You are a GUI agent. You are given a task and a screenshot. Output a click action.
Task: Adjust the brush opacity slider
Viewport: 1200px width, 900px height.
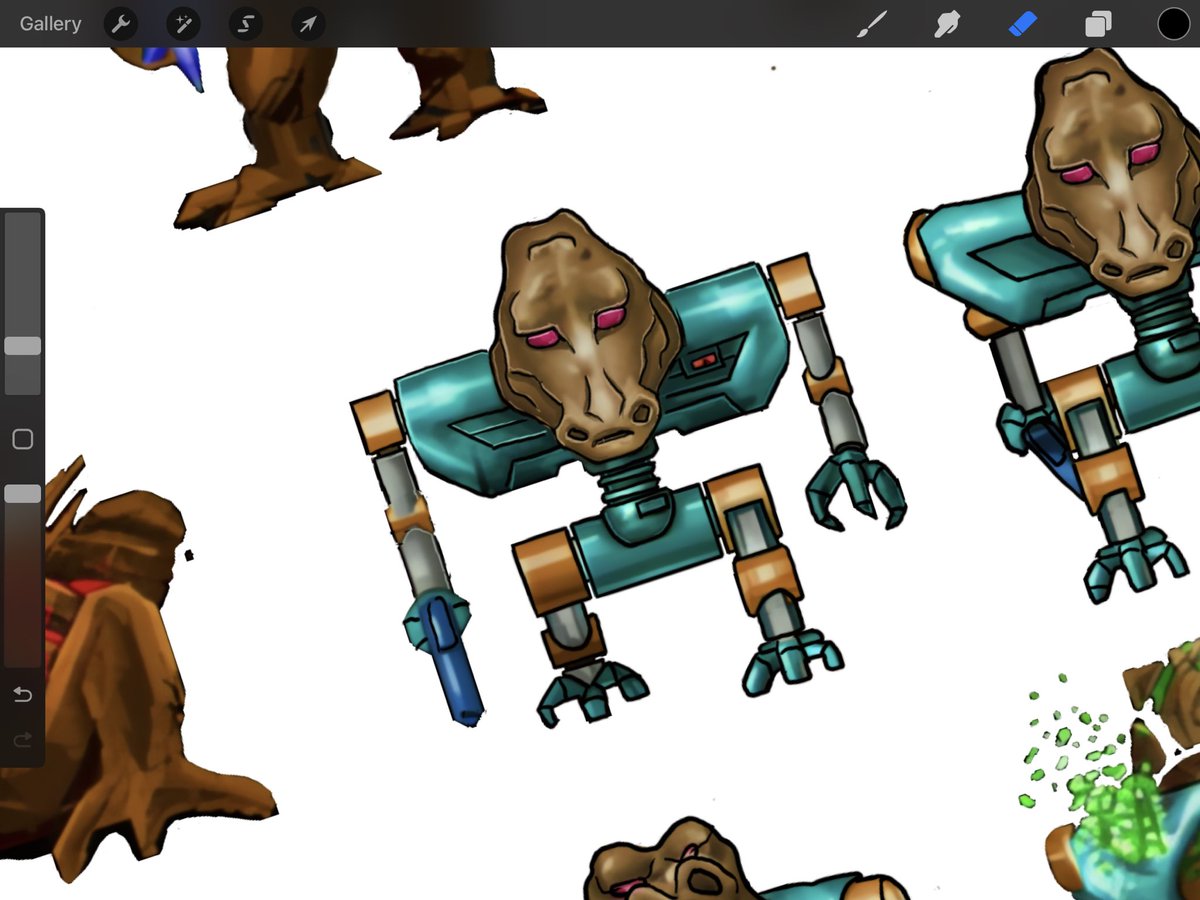point(21,492)
